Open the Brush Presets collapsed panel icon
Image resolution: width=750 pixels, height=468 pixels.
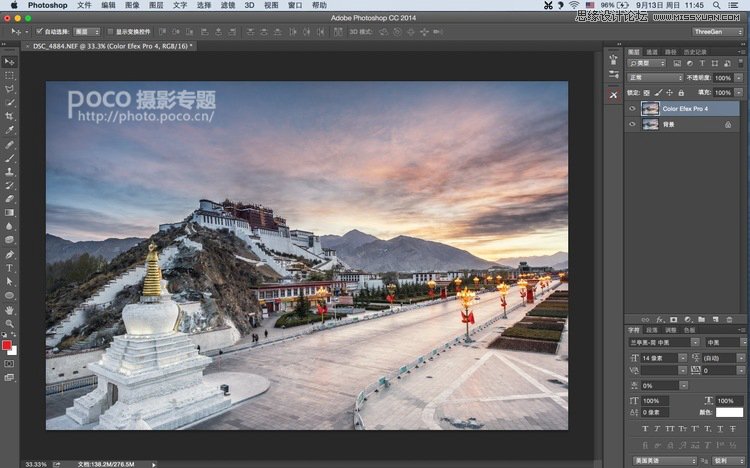[614, 74]
